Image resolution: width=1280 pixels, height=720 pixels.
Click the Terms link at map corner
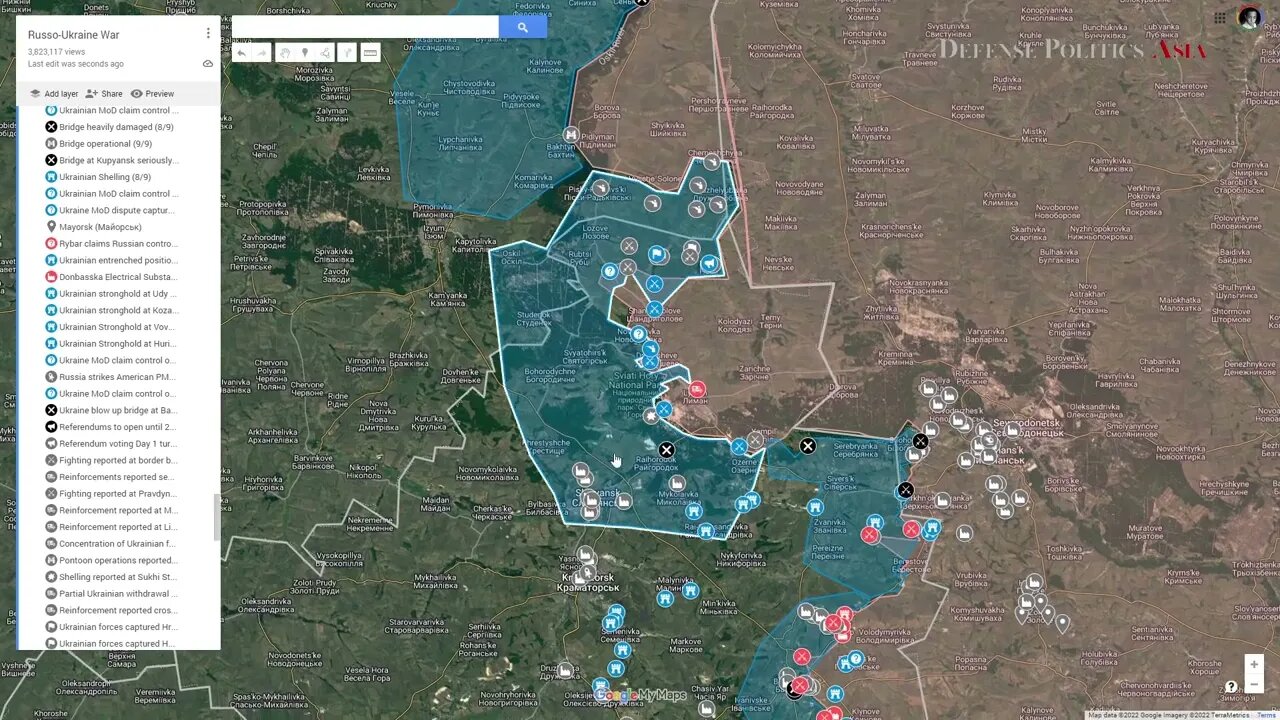click(1266, 715)
